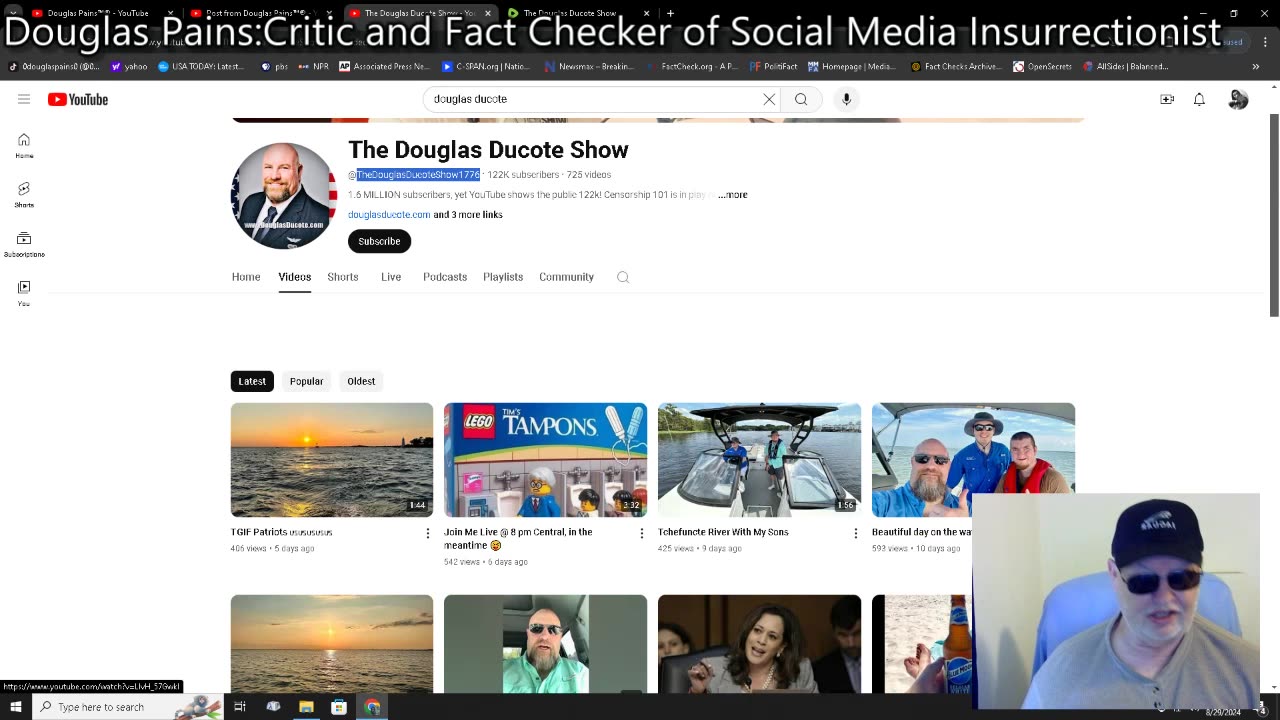Select the Oldest filter chip

coord(361,381)
